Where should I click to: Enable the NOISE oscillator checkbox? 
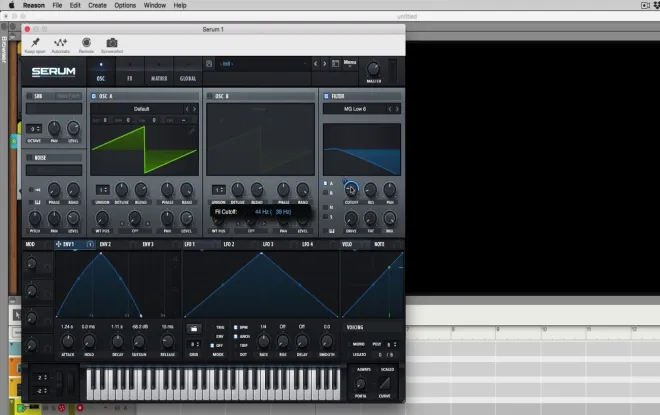click(x=29, y=158)
